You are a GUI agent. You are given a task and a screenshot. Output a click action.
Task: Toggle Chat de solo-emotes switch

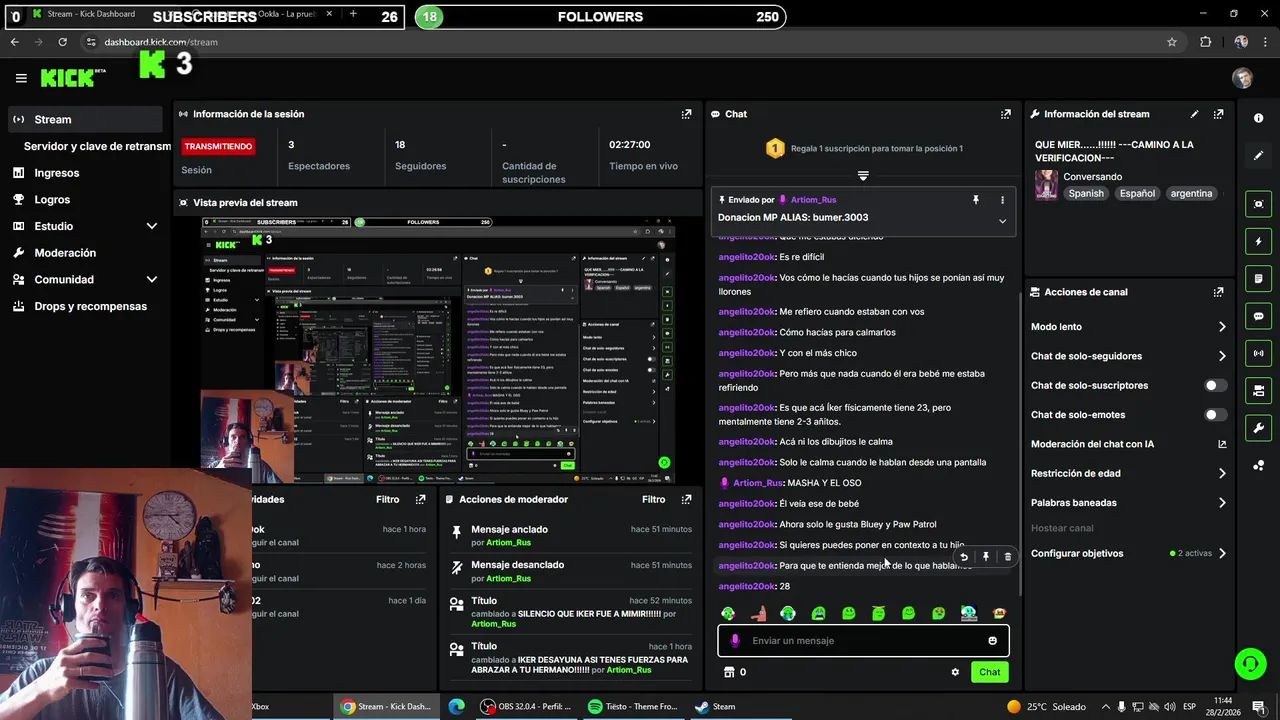click(1215, 414)
